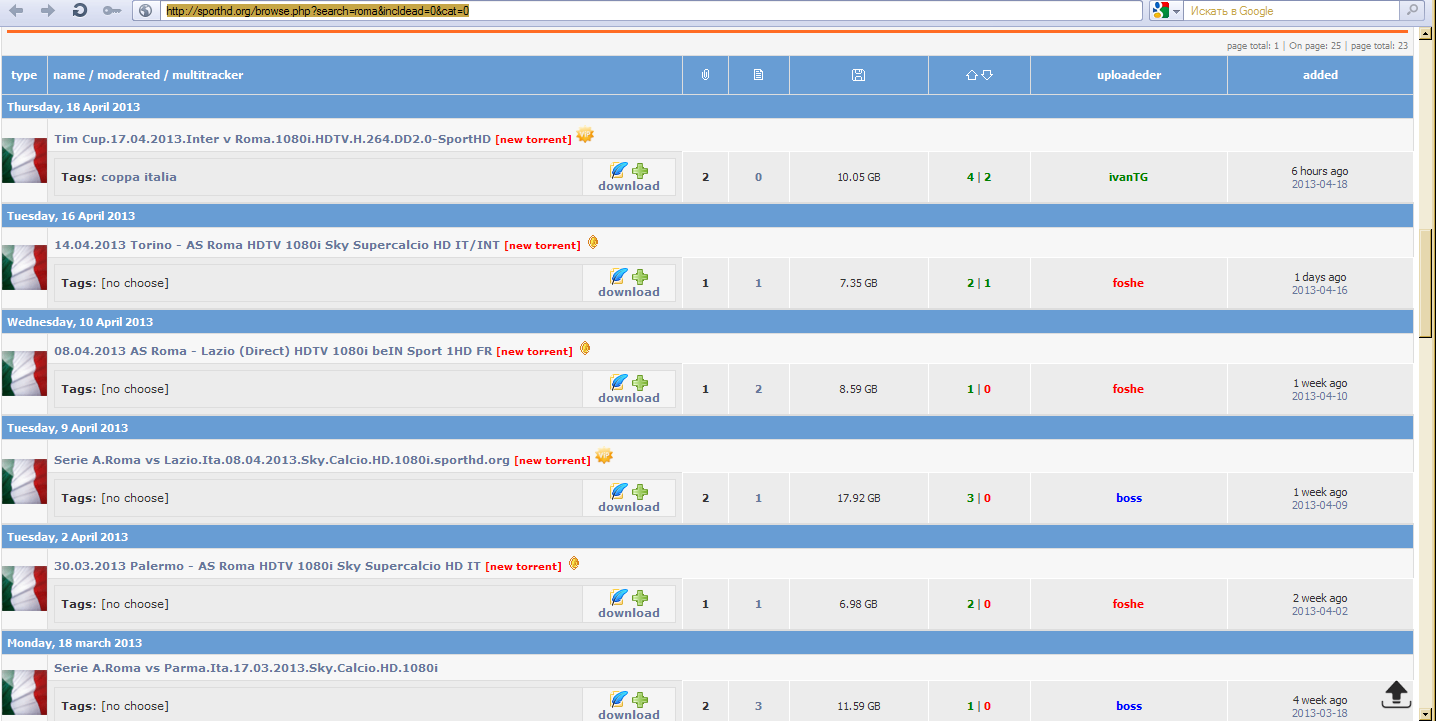Viewport: 1436px width, 721px height.
Task: Open the Tim Cup Inter v Roma torrent
Action: pos(273,139)
